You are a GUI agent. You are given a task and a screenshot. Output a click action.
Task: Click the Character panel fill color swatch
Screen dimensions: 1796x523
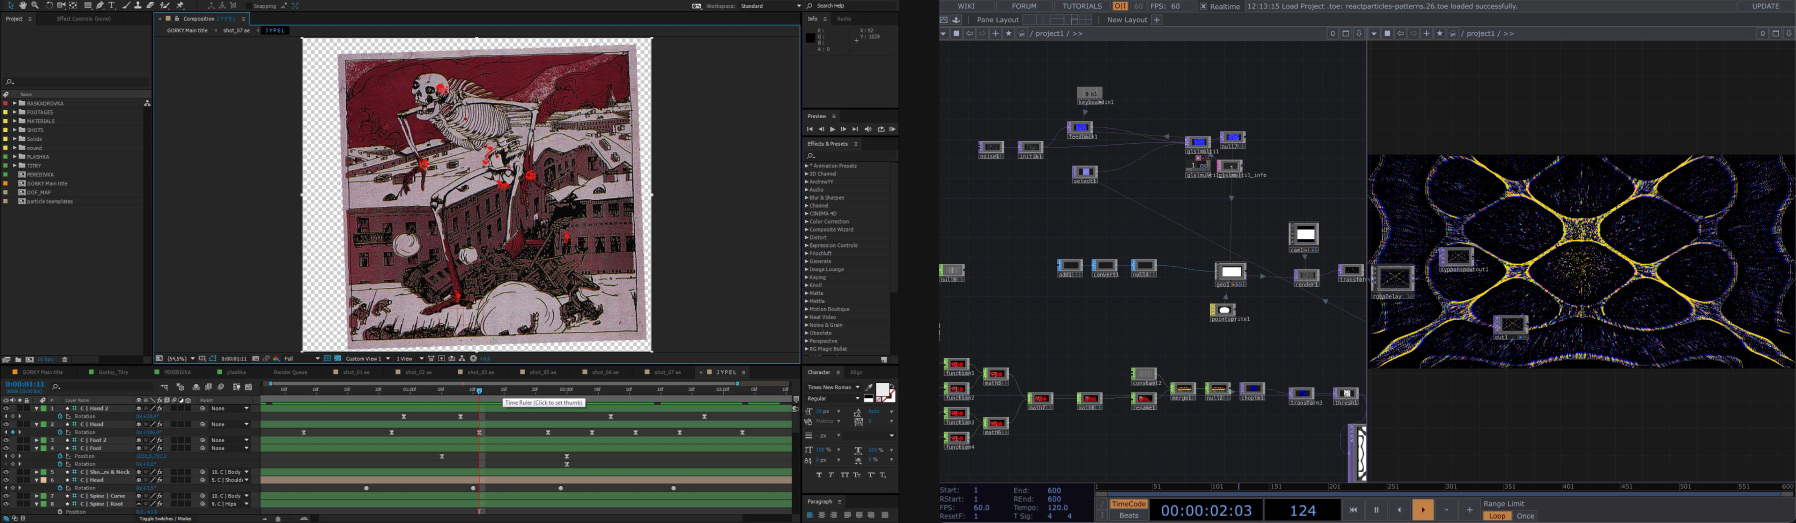point(884,389)
